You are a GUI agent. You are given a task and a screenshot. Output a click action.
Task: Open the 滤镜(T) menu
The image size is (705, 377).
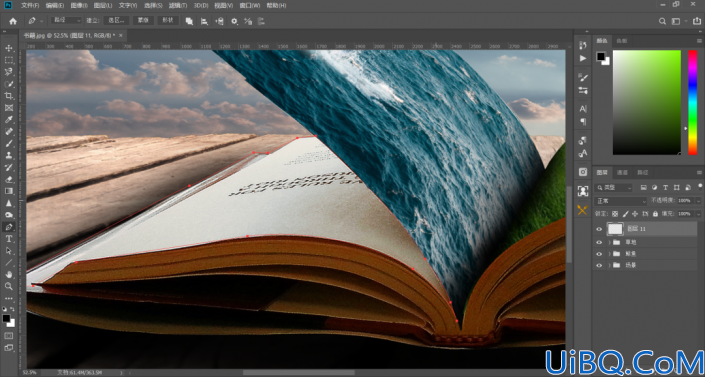coord(178,5)
